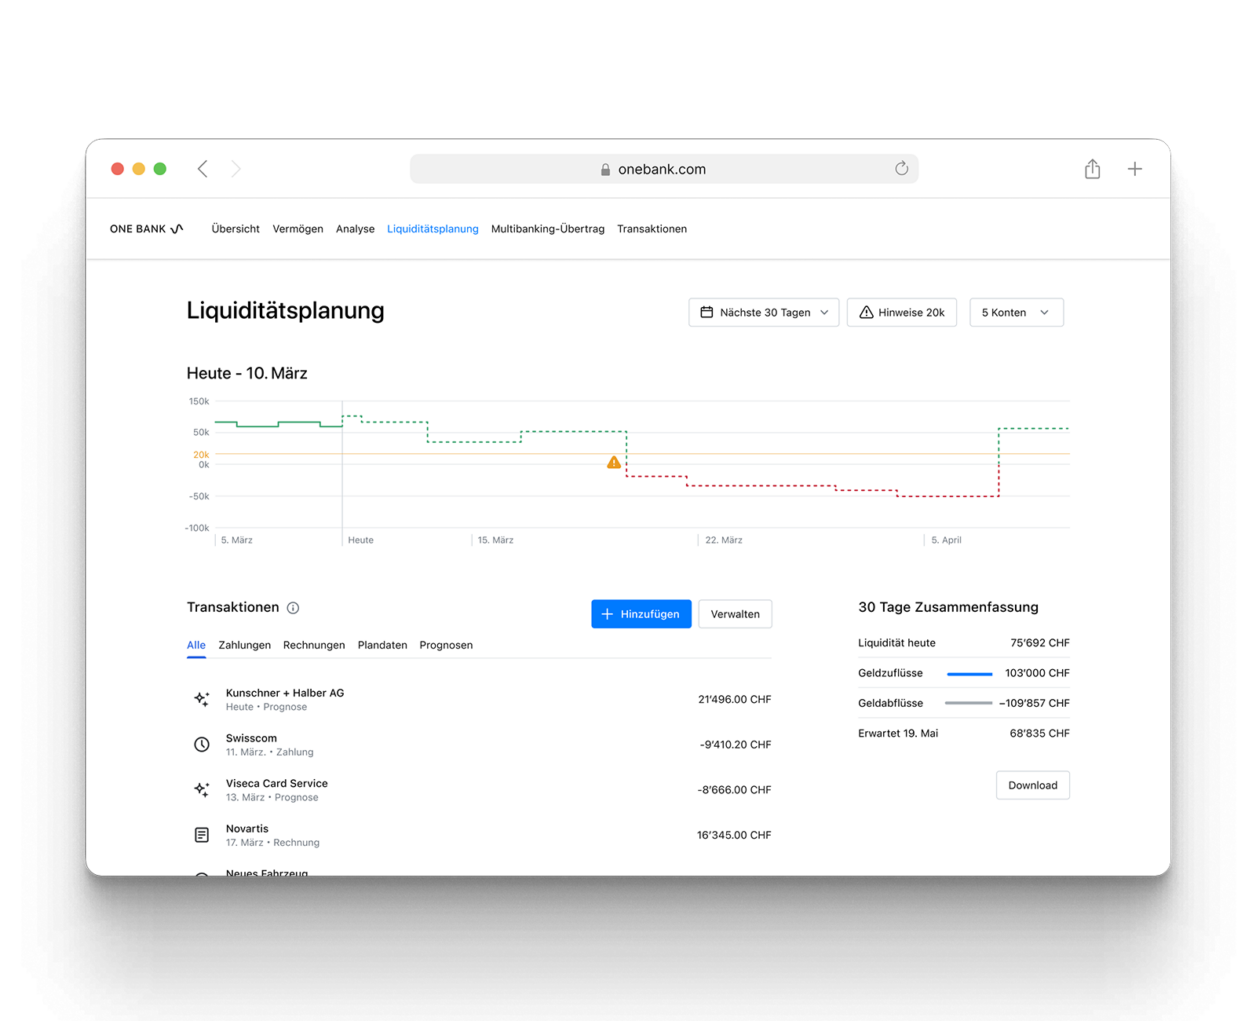Image resolution: width=1256 pixels, height=1021 pixels.
Task: Navigate to Transaktionen in top menu
Action: click(x=652, y=229)
